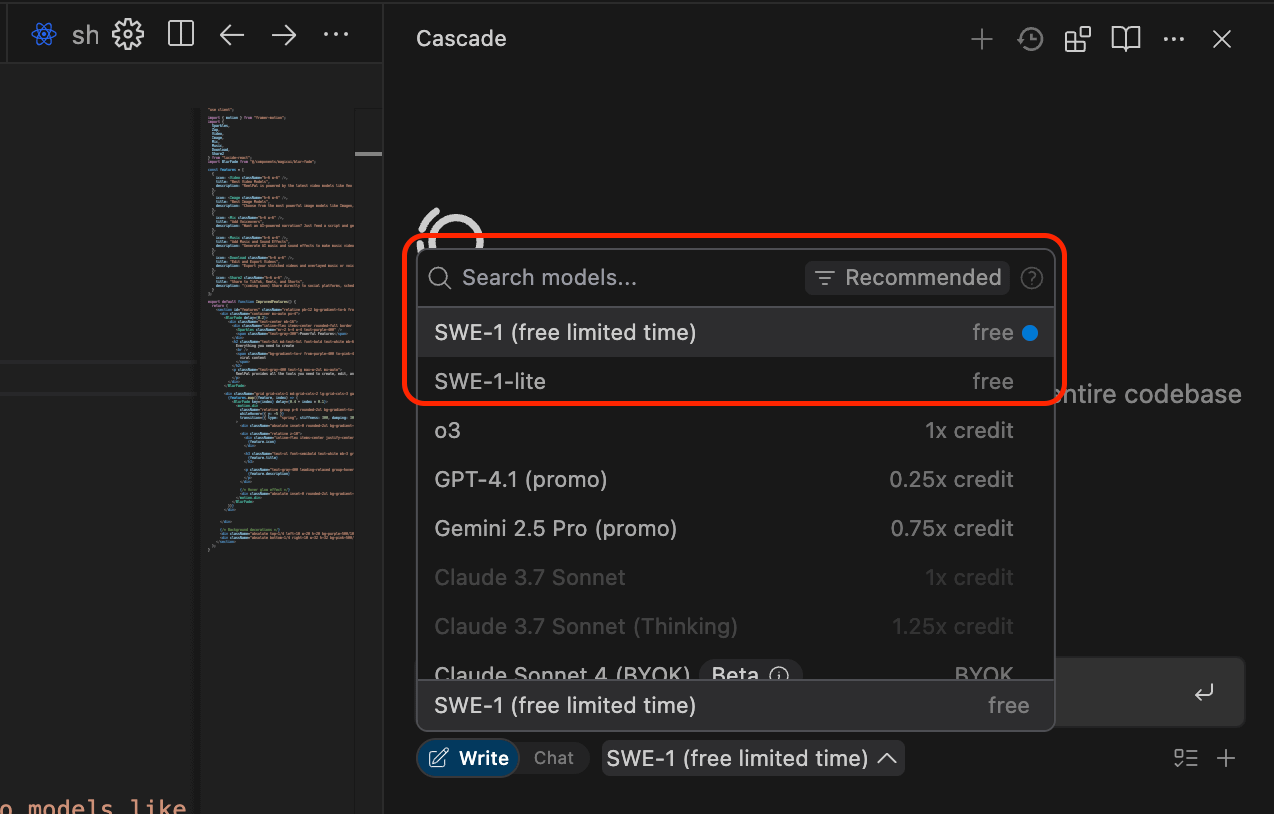1274x814 pixels.
Task: Submit message with the enter arrow button
Action: click(x=1205, y=692)
